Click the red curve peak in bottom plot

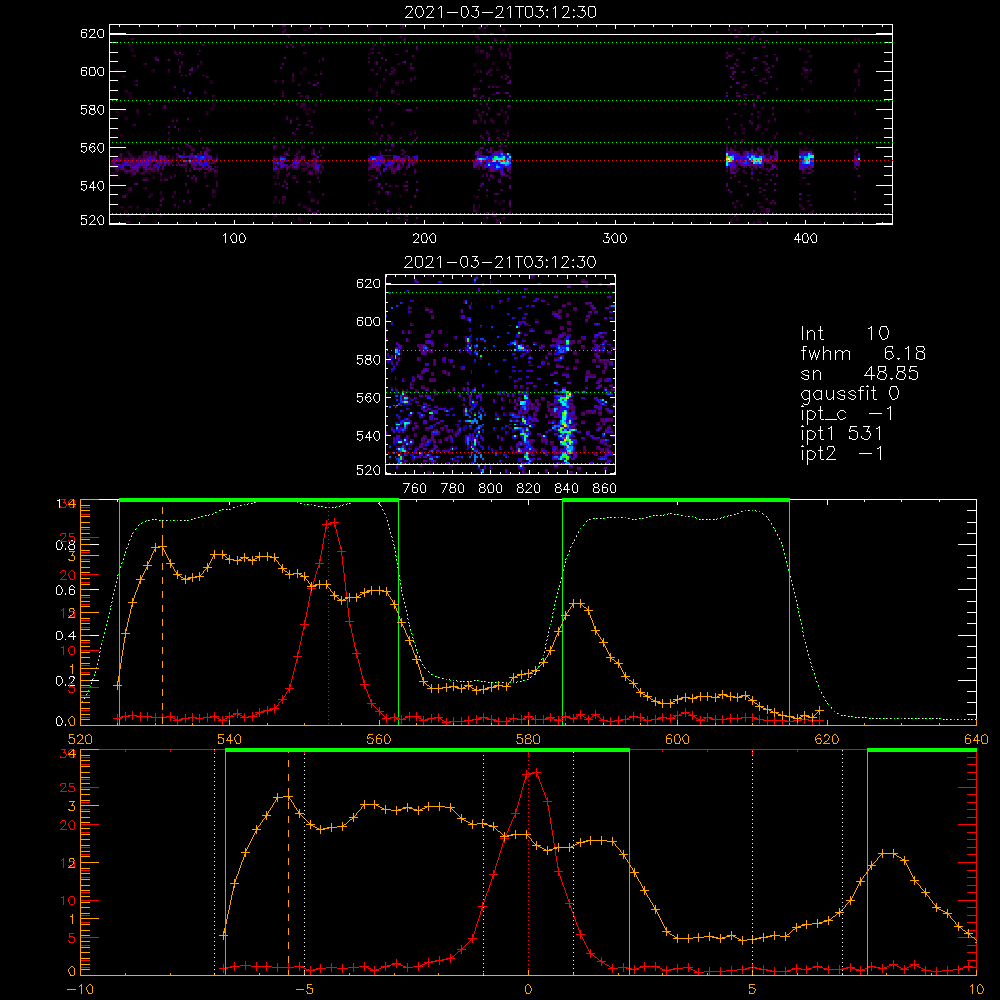[532, 772]
